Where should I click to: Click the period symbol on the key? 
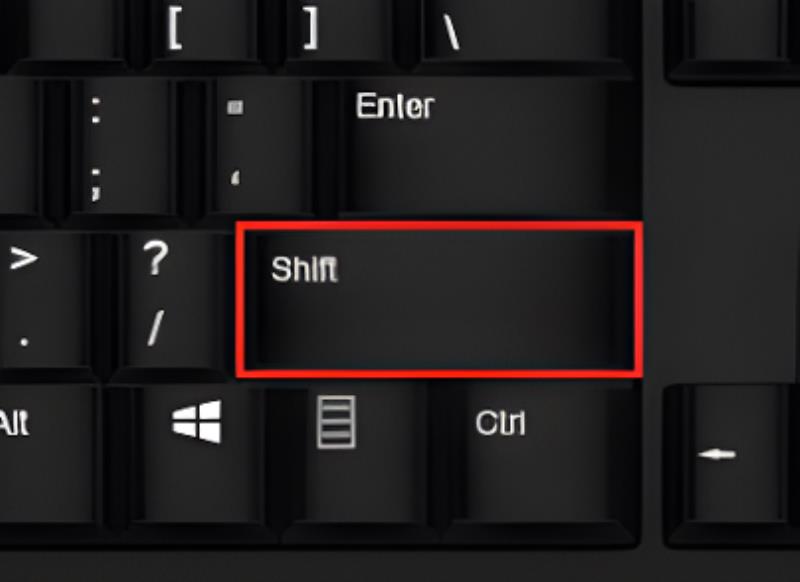click(23, 342)
